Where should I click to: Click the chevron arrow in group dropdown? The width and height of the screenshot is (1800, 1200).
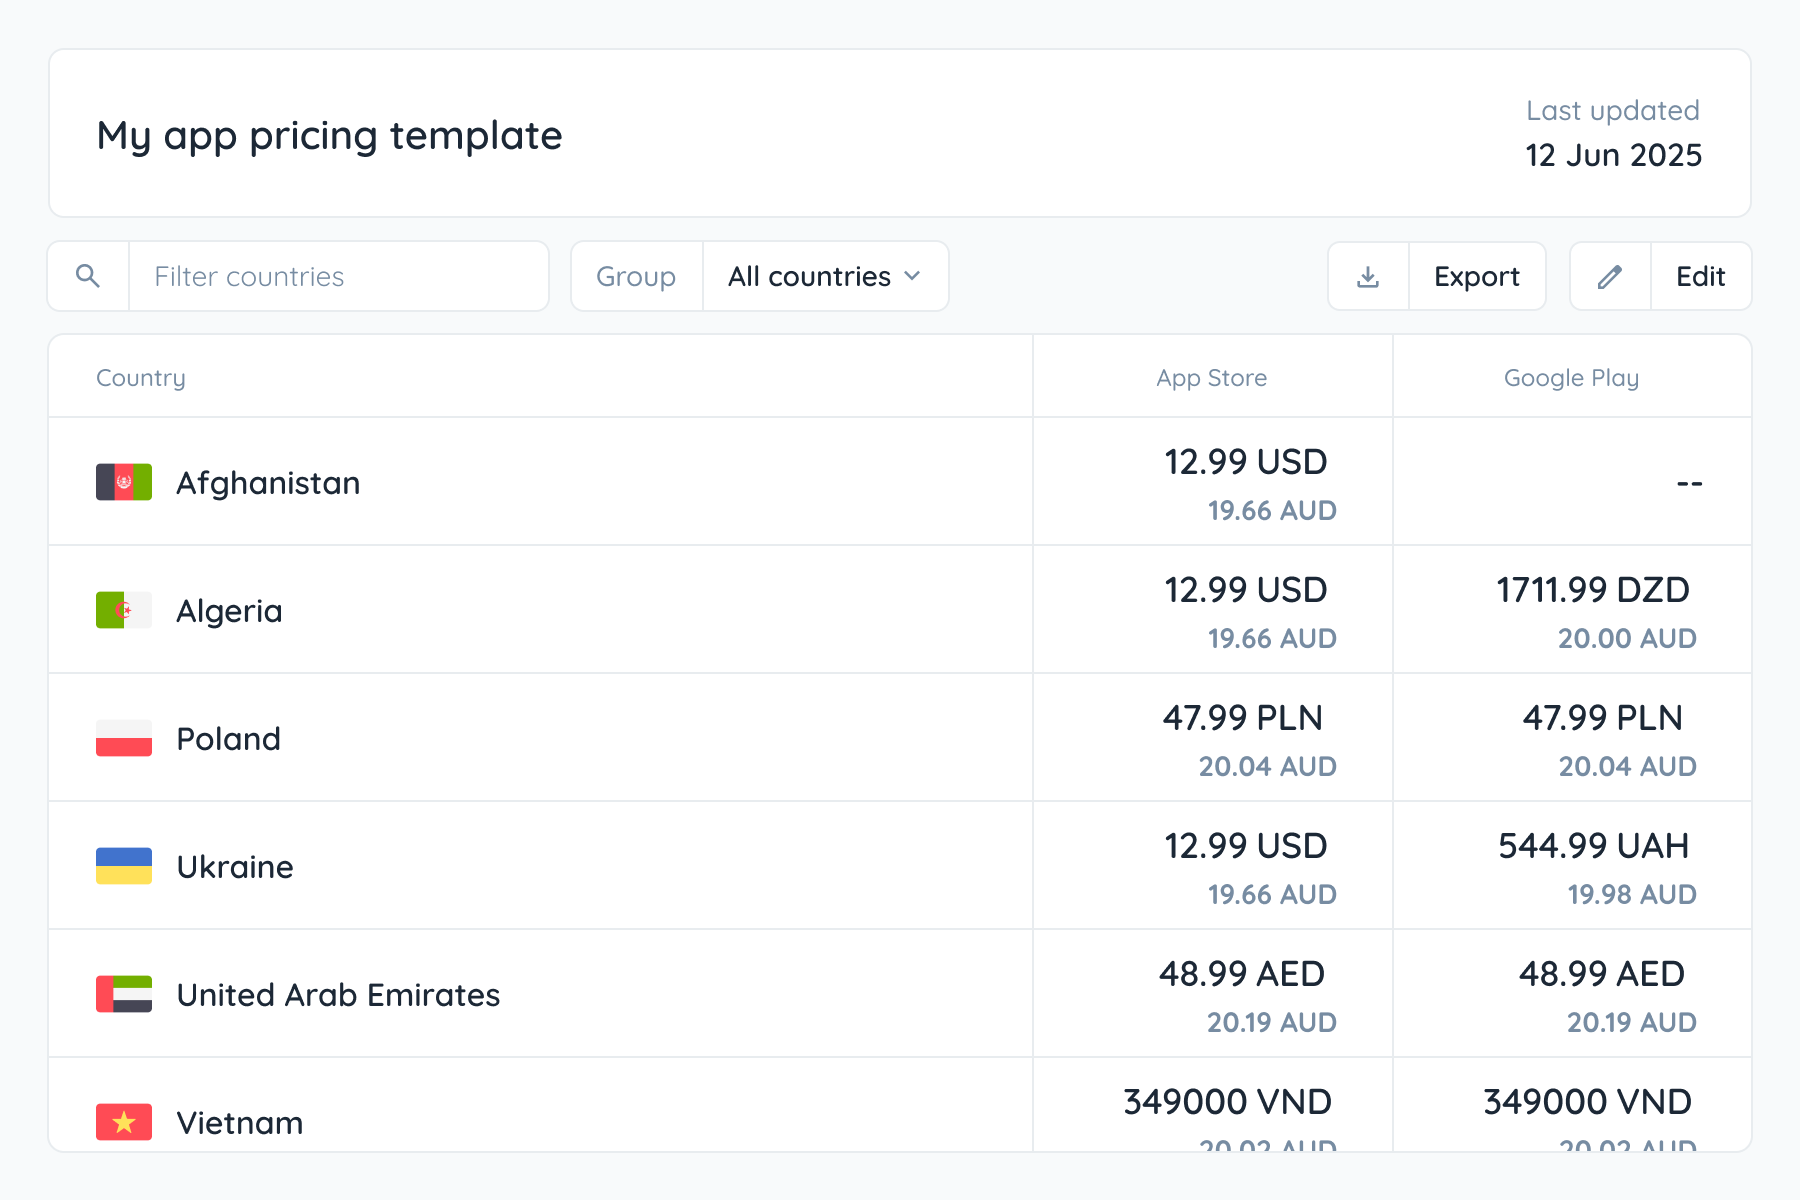click(912, 276)
